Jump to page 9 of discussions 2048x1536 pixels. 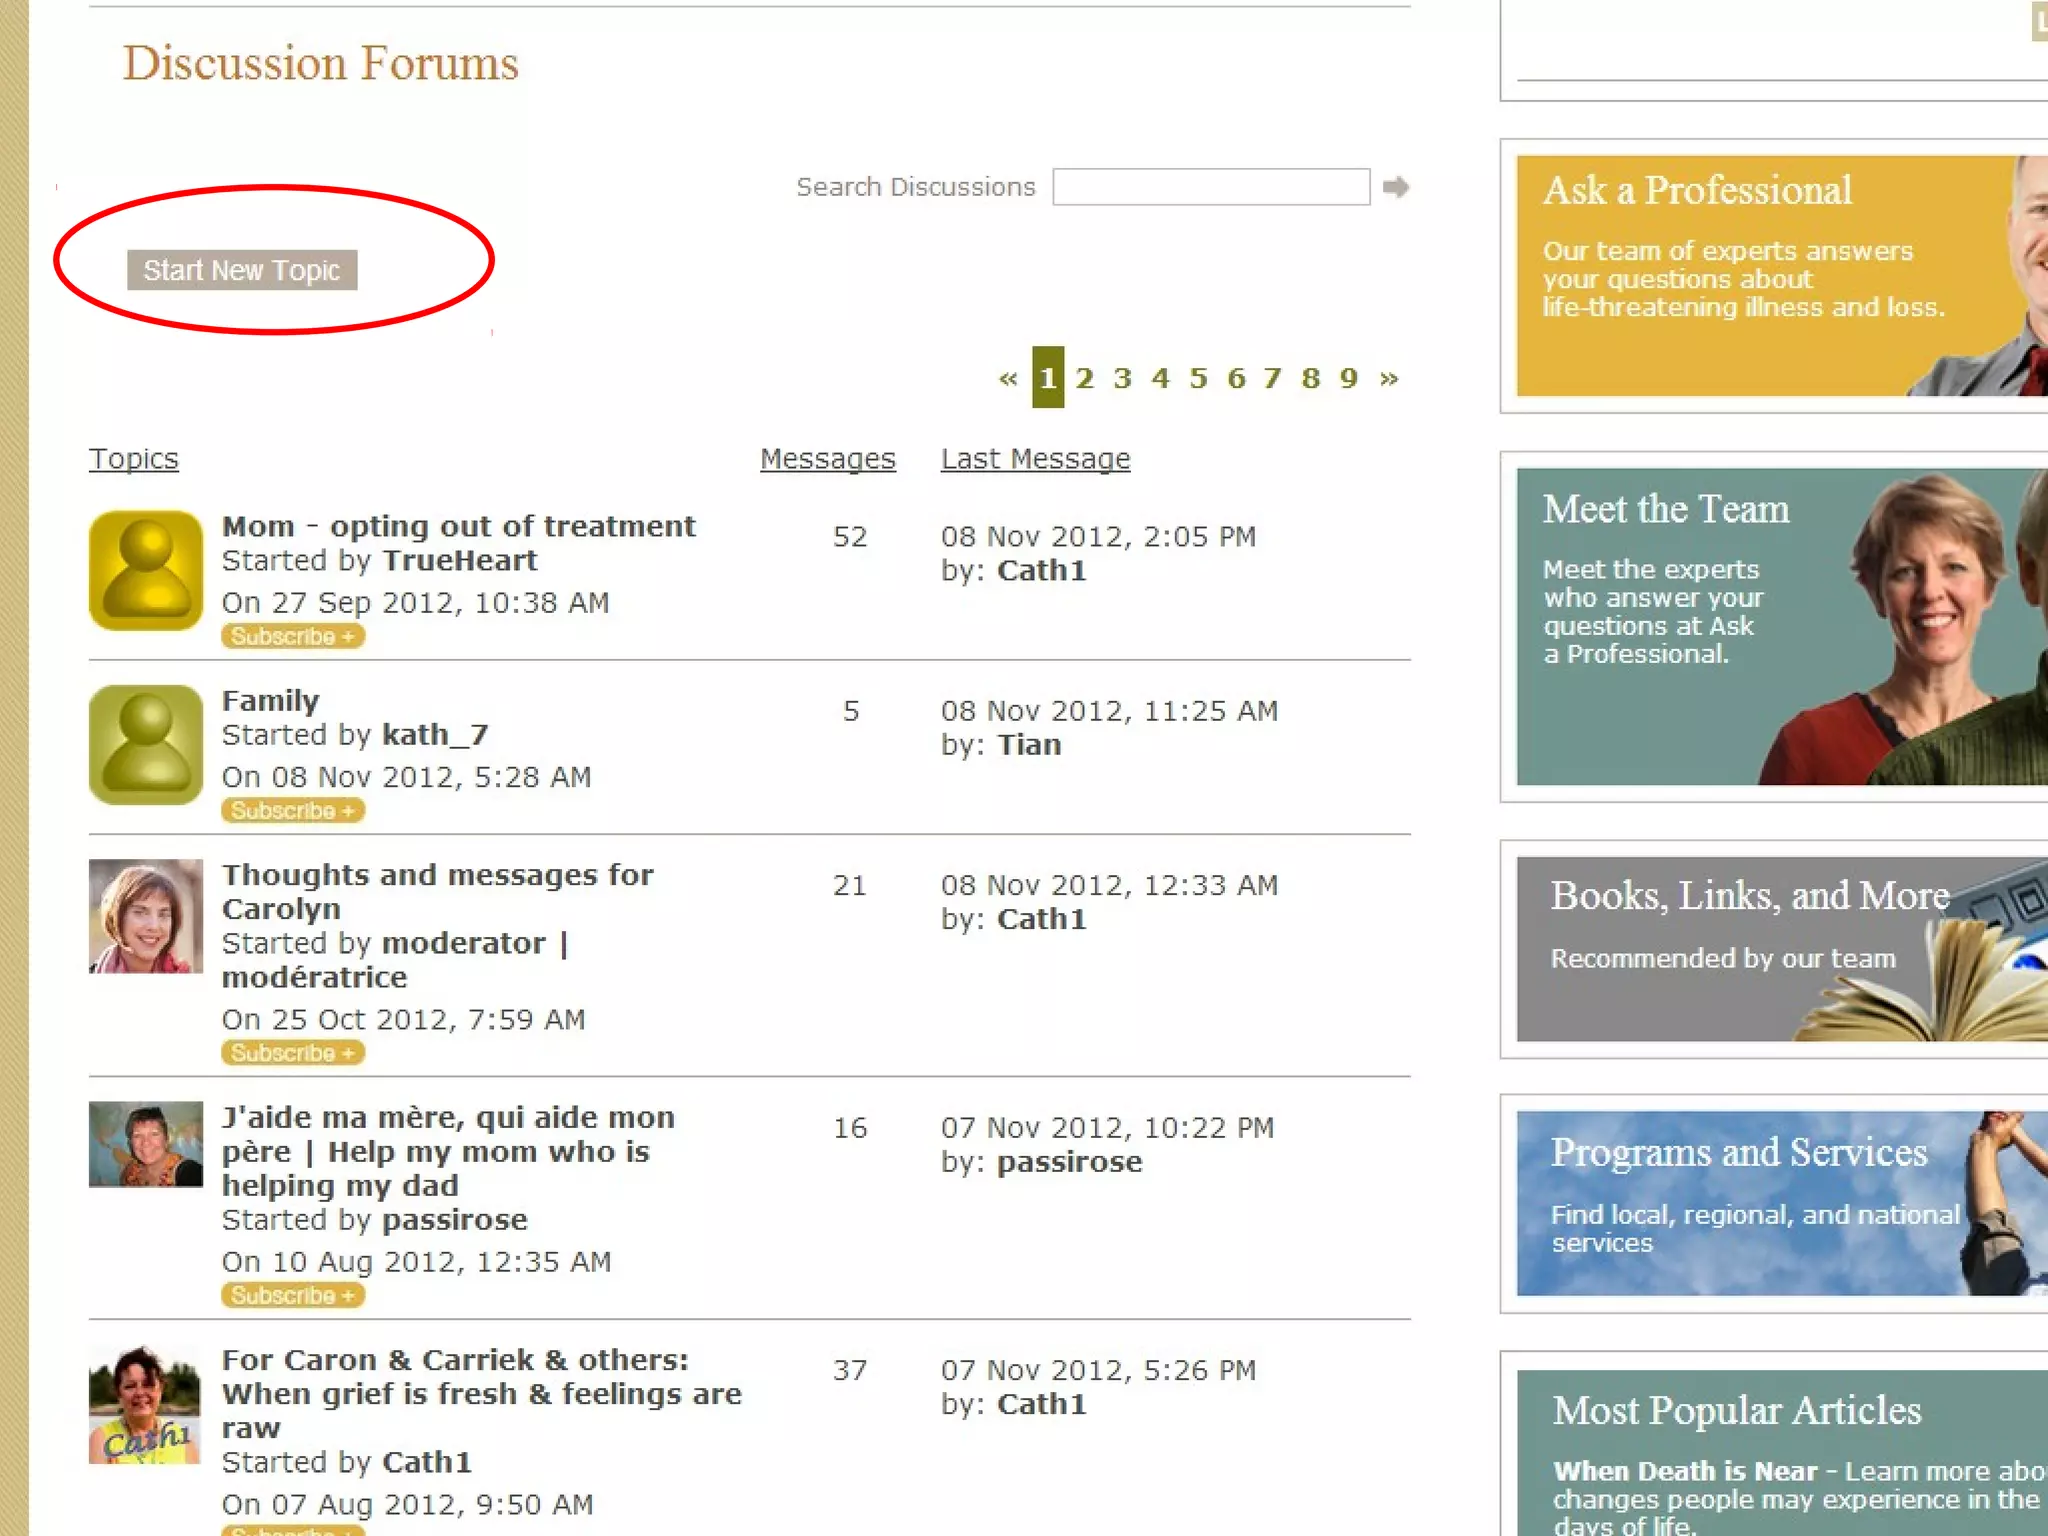tap(1349, 378)
